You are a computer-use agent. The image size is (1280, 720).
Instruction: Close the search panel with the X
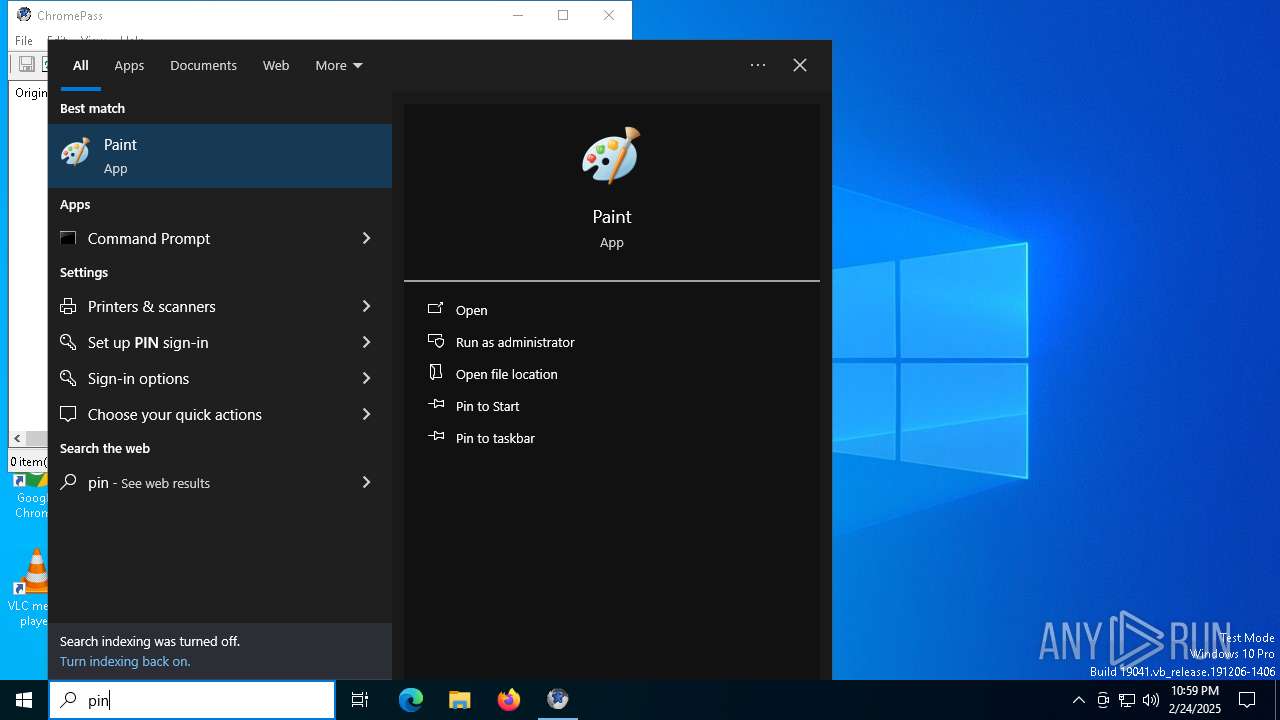(x=800, y=65)
